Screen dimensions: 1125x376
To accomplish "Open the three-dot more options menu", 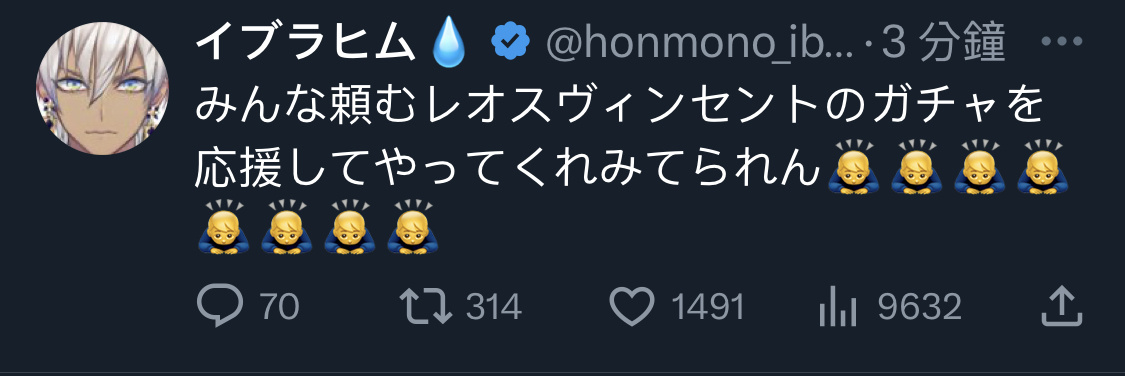I will (x=1065, y=42).
